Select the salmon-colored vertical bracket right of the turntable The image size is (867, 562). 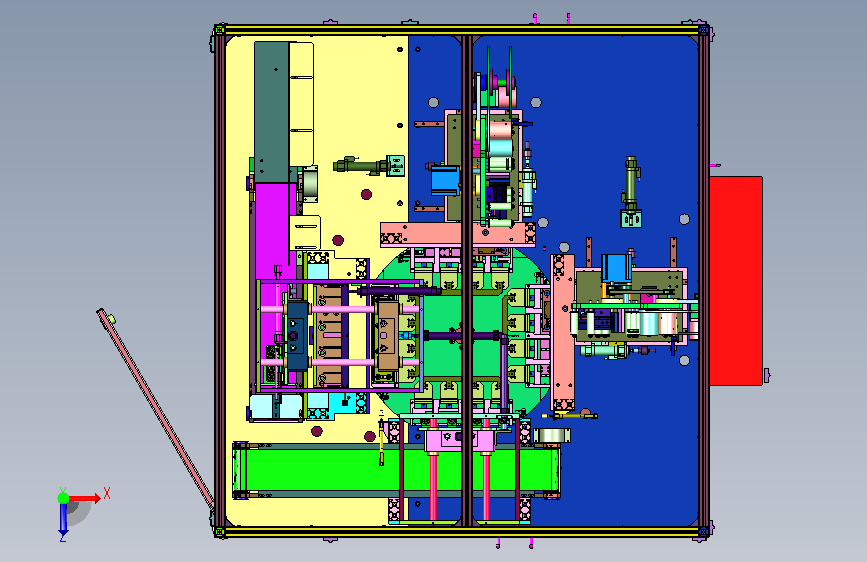[x=563, y=332]
